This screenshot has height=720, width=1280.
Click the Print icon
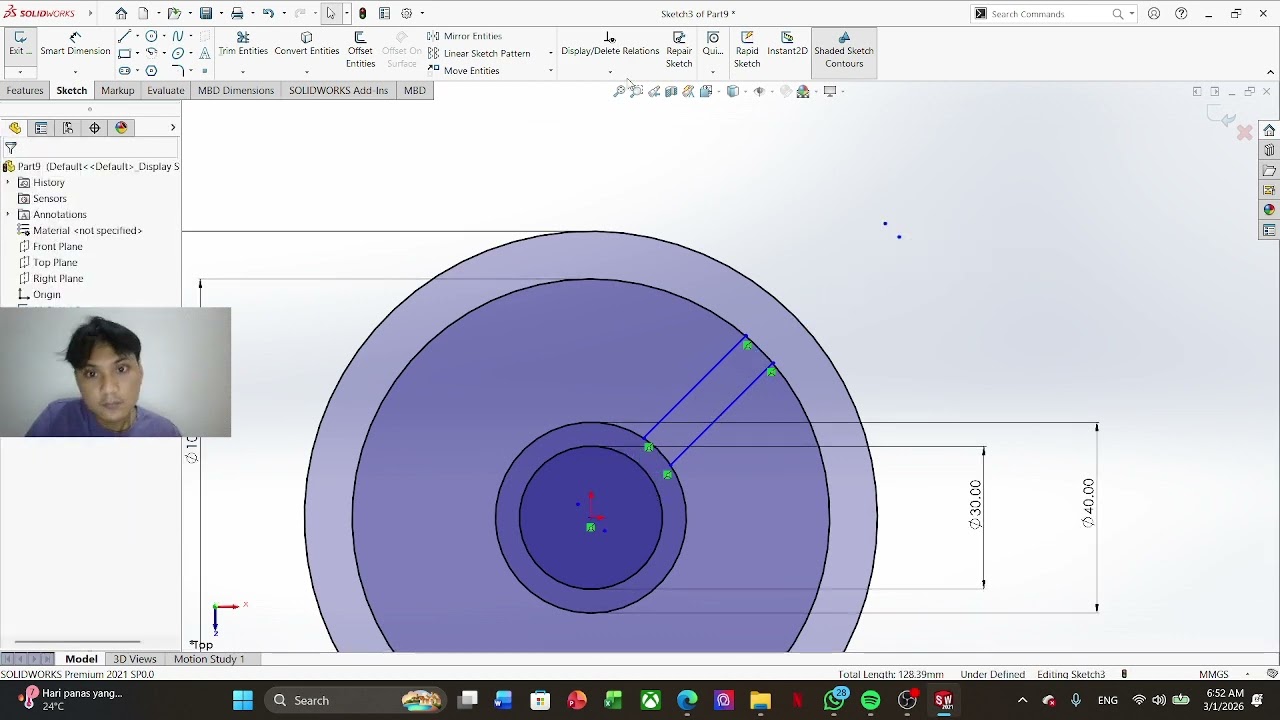click(x=237, y=13)
